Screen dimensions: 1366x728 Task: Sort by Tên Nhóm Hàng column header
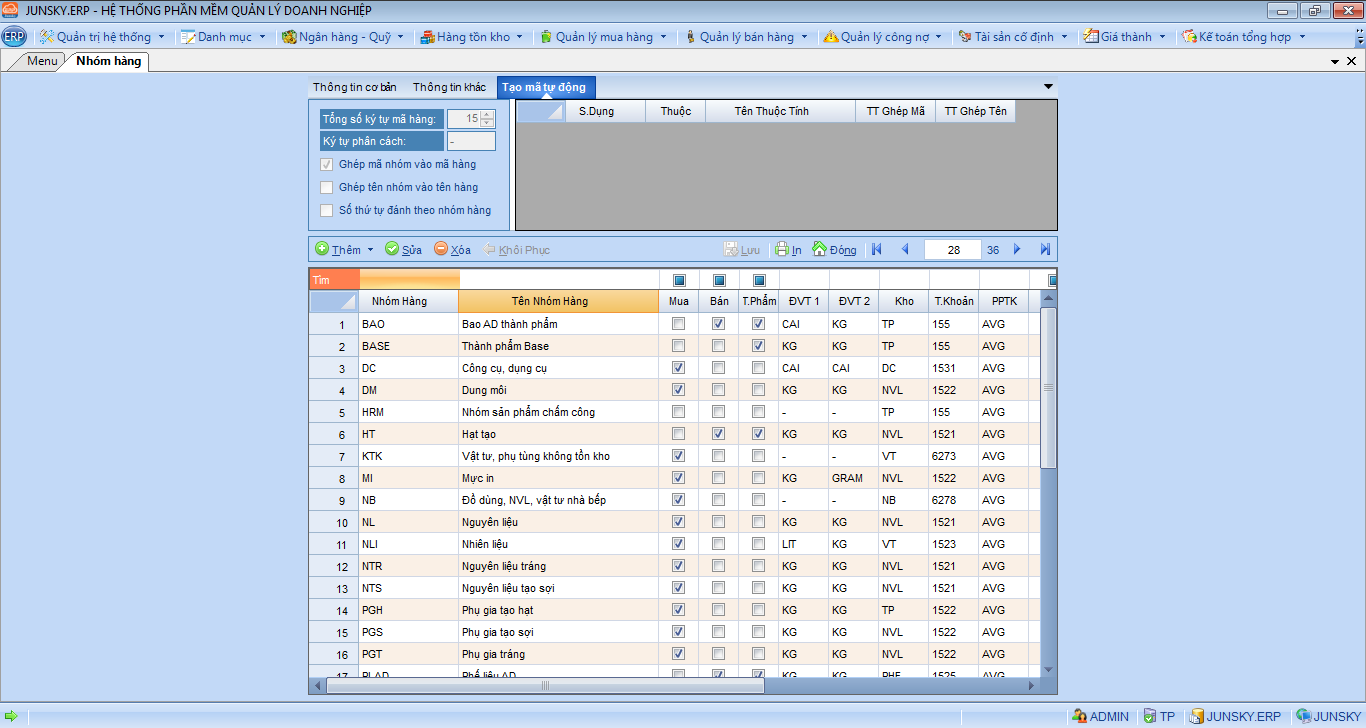click(x=550, y=301)
